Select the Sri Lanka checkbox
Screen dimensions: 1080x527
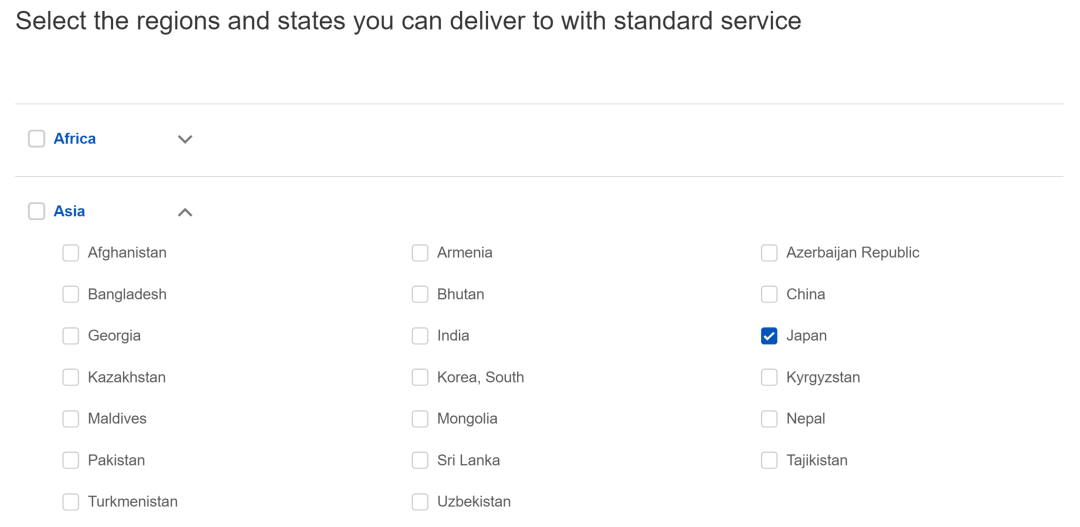coord(420,460)
